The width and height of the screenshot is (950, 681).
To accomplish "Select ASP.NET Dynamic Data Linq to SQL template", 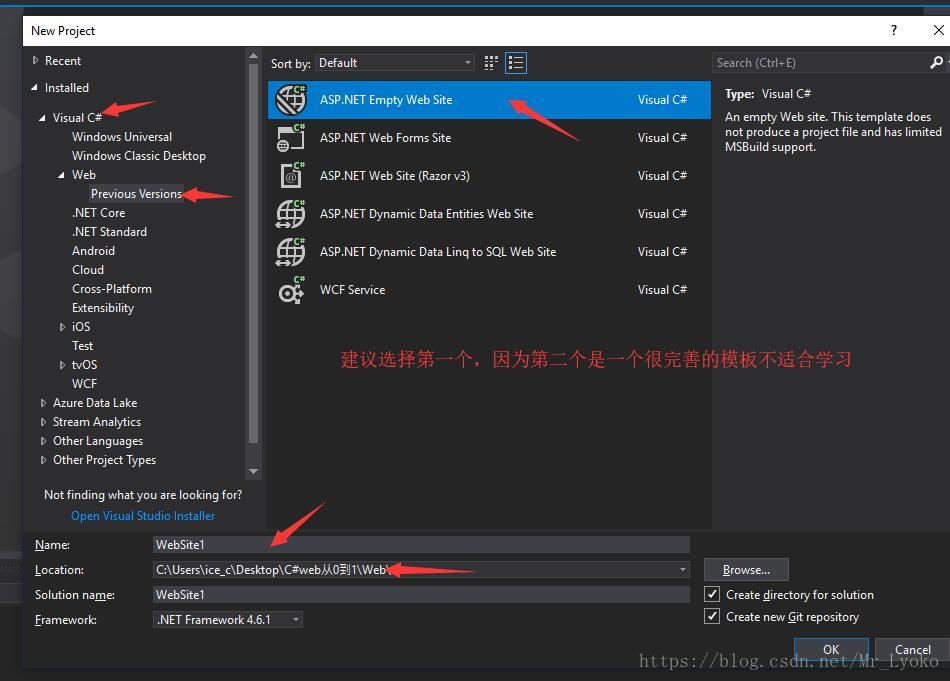I will click(x=489, y=252).
